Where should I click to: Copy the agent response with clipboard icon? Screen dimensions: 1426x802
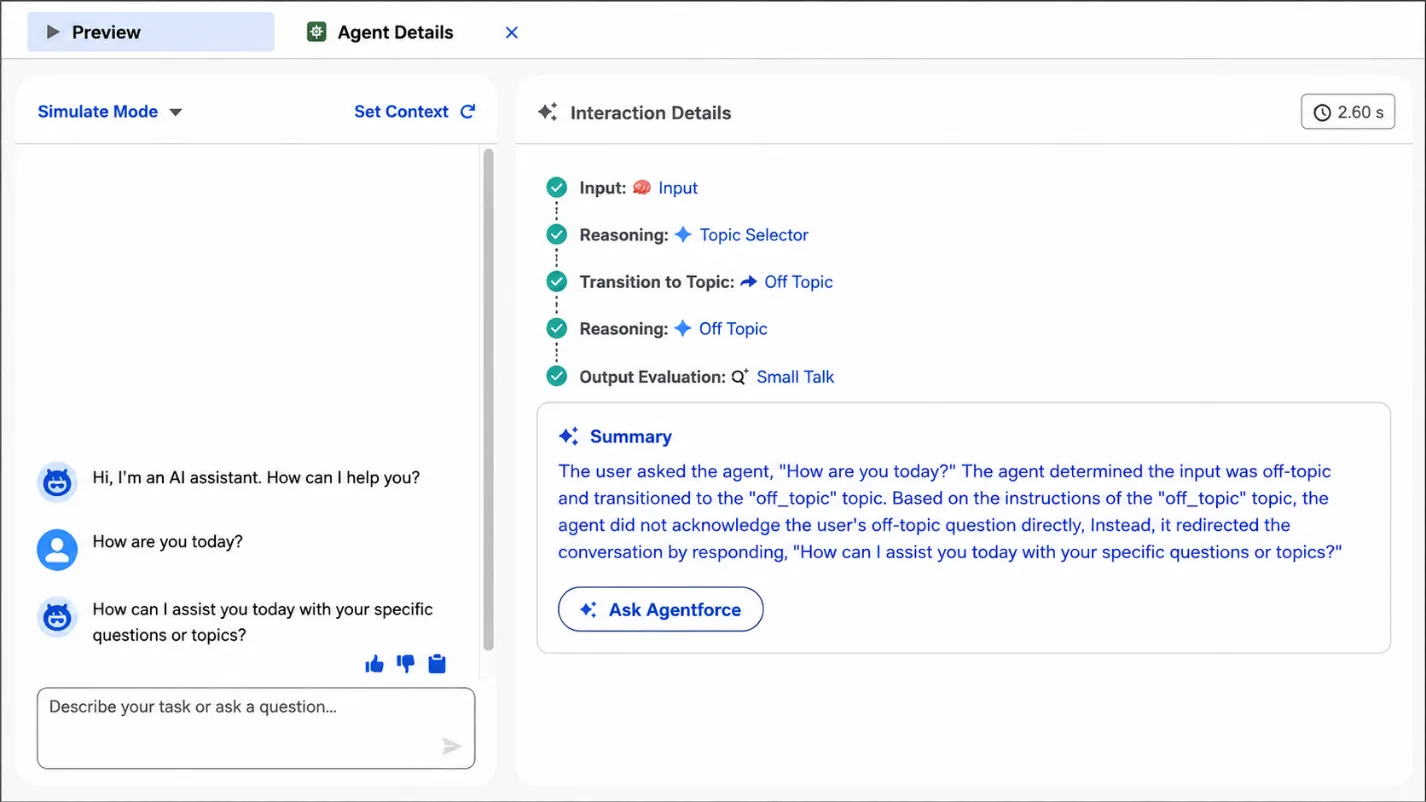(x=437, y=663)
